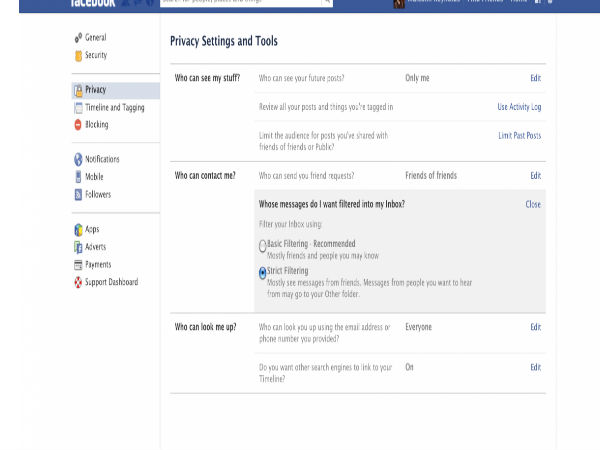
Task: Open the Notifications globe icon
Action: click(x=78, y=159)
